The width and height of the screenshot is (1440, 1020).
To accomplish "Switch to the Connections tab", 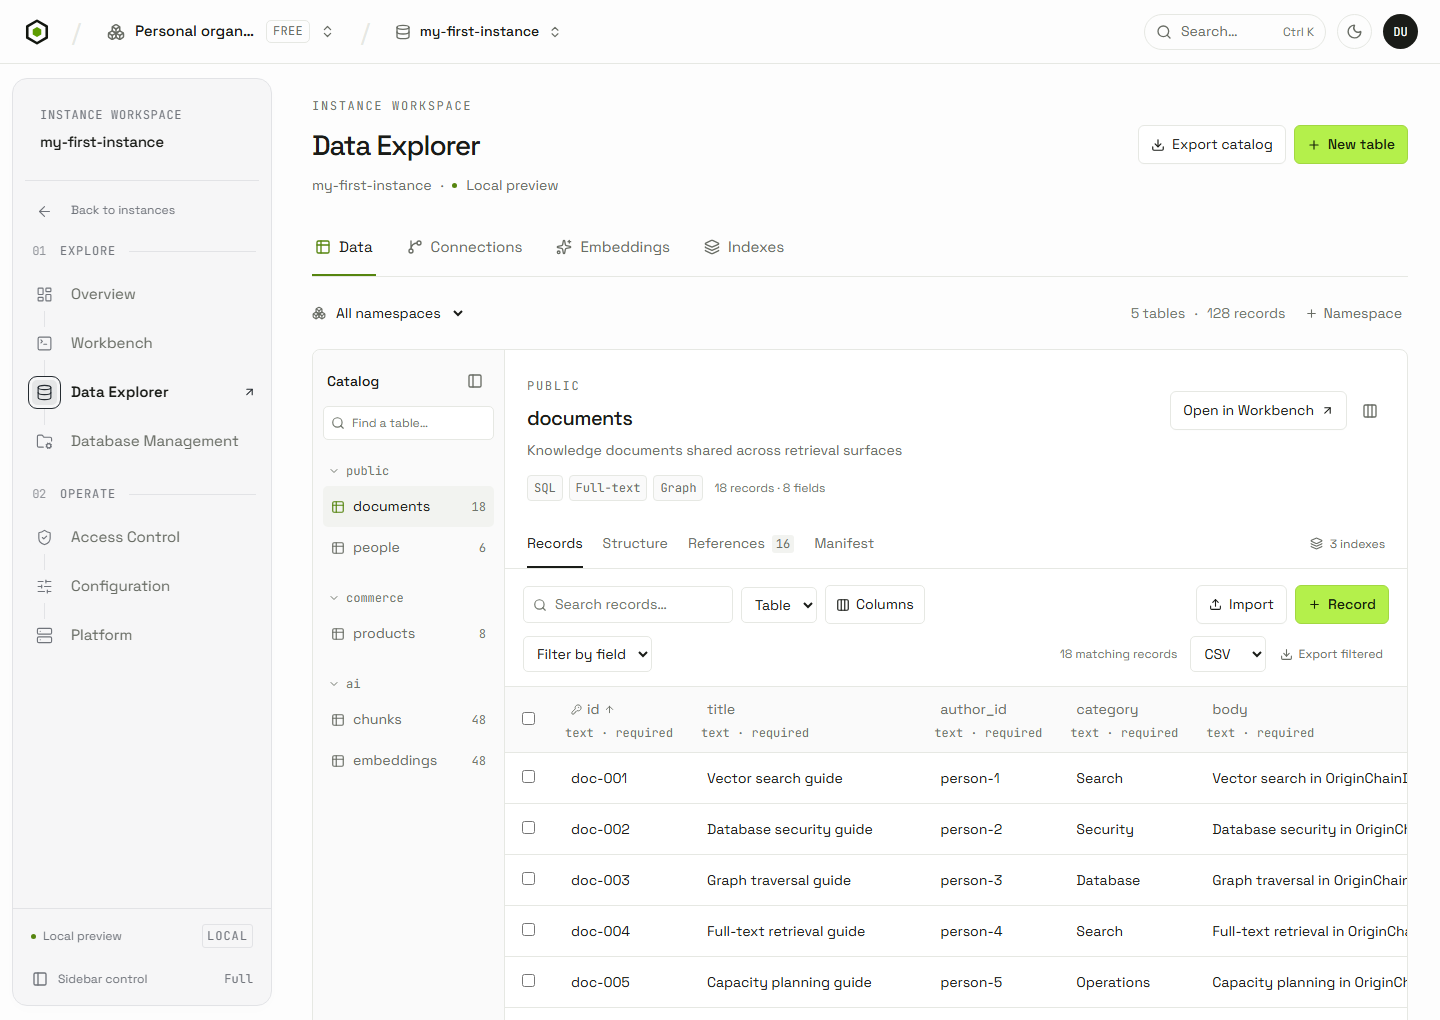I will (x=465, y=247).
